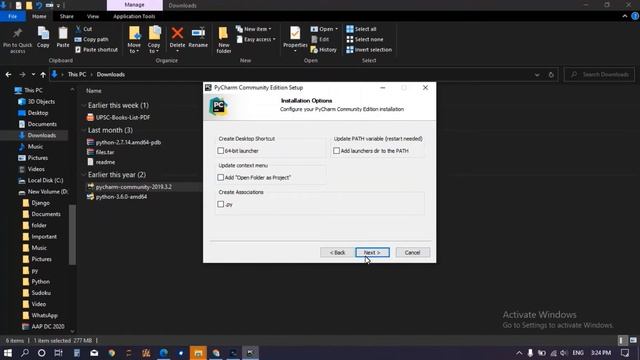Click Paste shortcut in ribbon

click(x=96, y=49)
